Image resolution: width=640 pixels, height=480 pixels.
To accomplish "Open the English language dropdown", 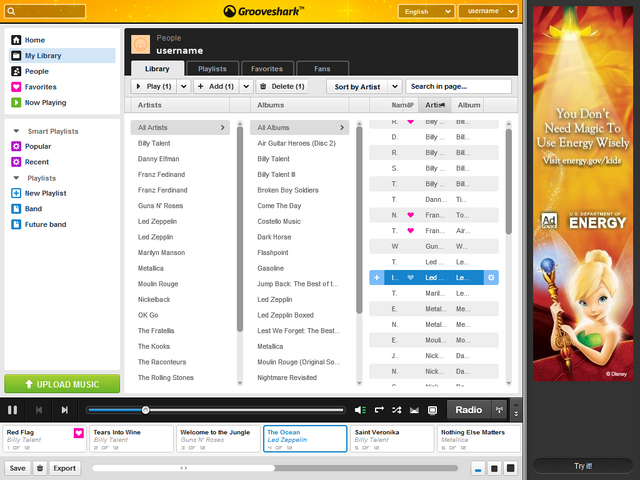I will point(426,11).
